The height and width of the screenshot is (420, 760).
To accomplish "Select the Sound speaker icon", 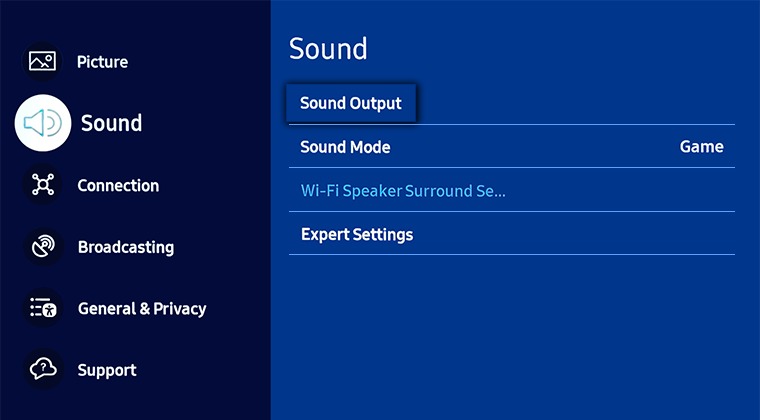I will coord(43,123).
